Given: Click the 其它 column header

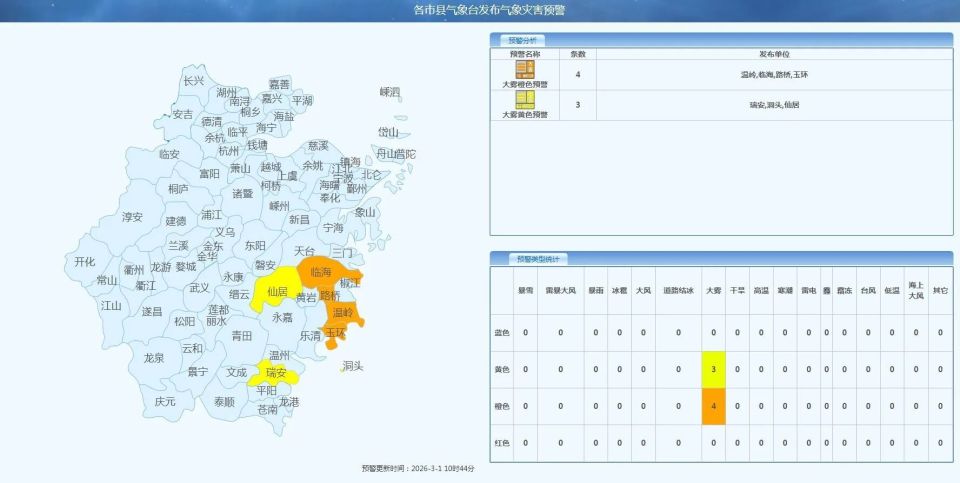Looking at the screenshot, I should click(940, 291).
